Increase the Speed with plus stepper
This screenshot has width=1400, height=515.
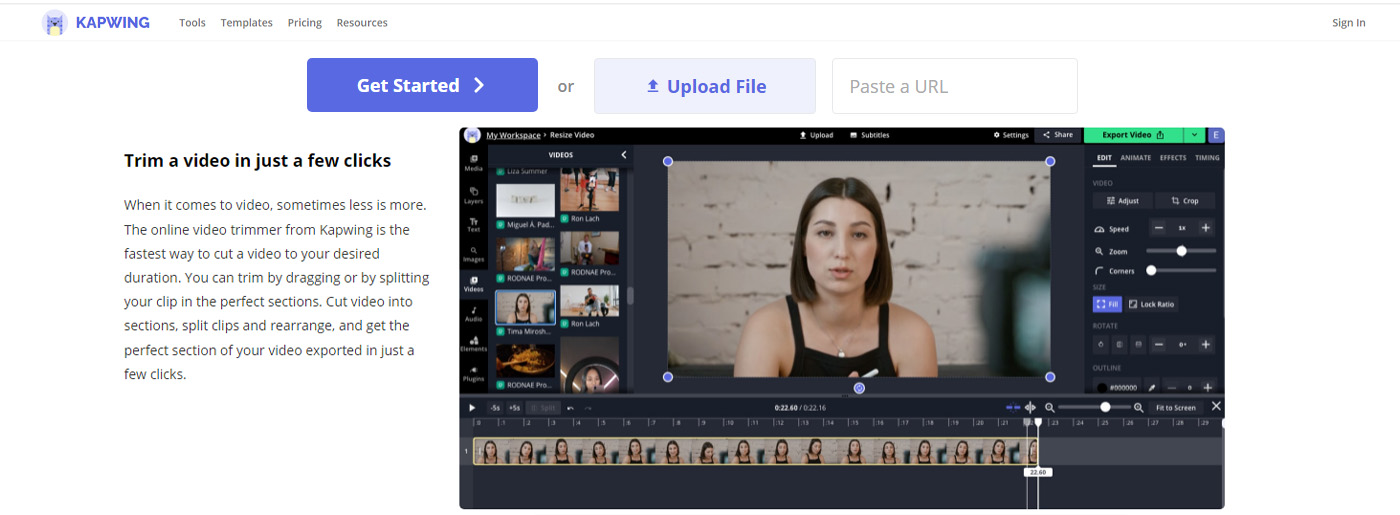pos(1206,228)
